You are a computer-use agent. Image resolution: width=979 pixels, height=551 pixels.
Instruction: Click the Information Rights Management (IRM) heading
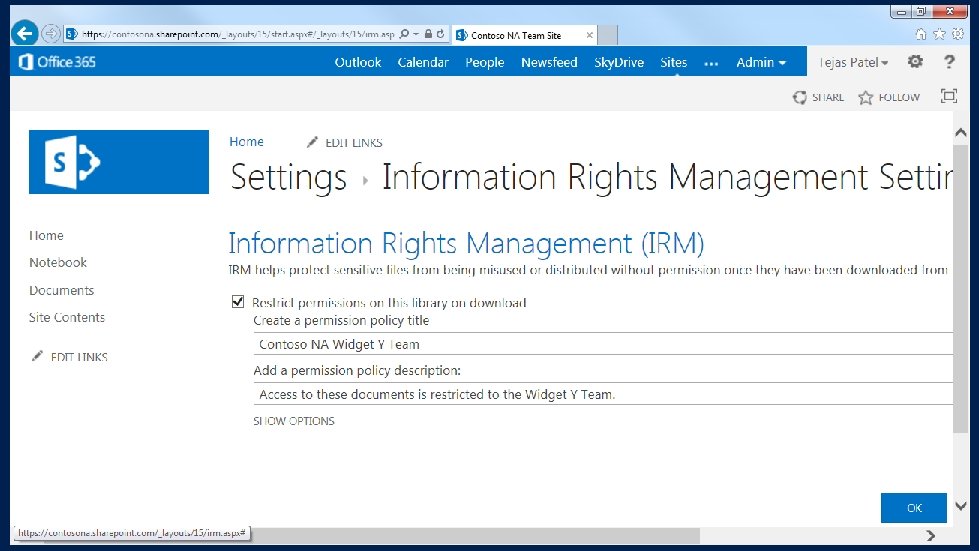(x=466, y=243)
